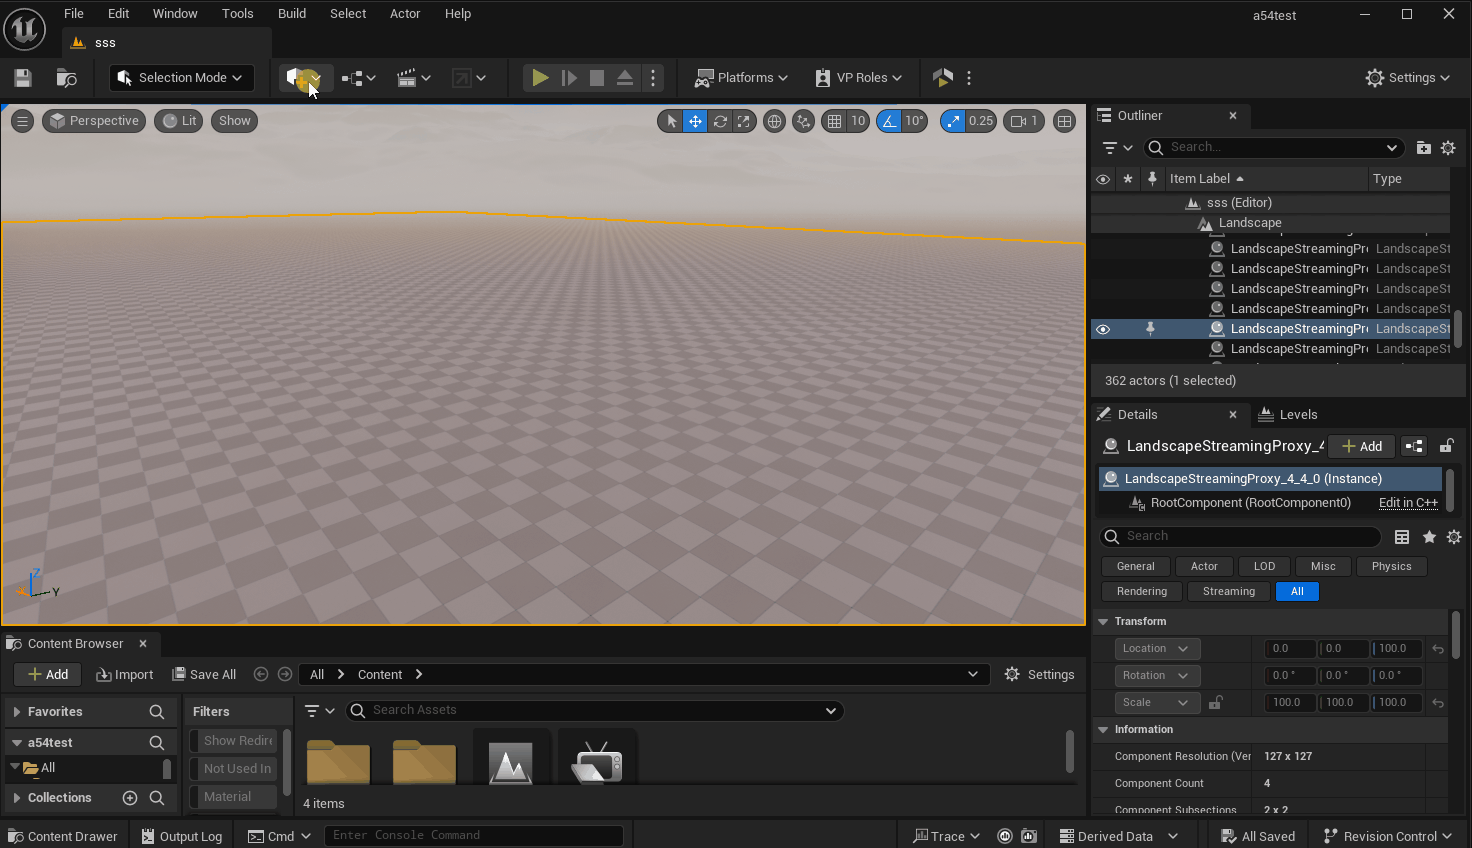The image size is (1472, 848).
Task: Open the Selection Mode dropdown
Action: pyautogui.click(x=181, y=78)
